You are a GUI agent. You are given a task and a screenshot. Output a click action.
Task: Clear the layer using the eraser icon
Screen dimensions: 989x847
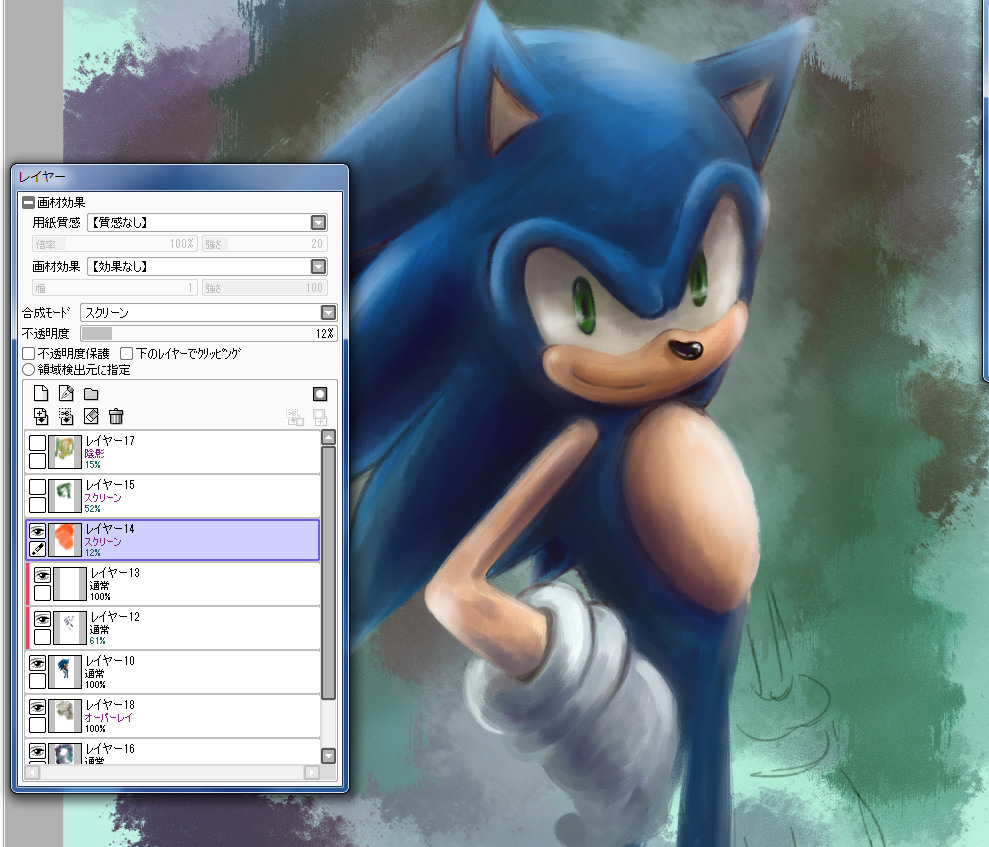(x=91, y=416)
